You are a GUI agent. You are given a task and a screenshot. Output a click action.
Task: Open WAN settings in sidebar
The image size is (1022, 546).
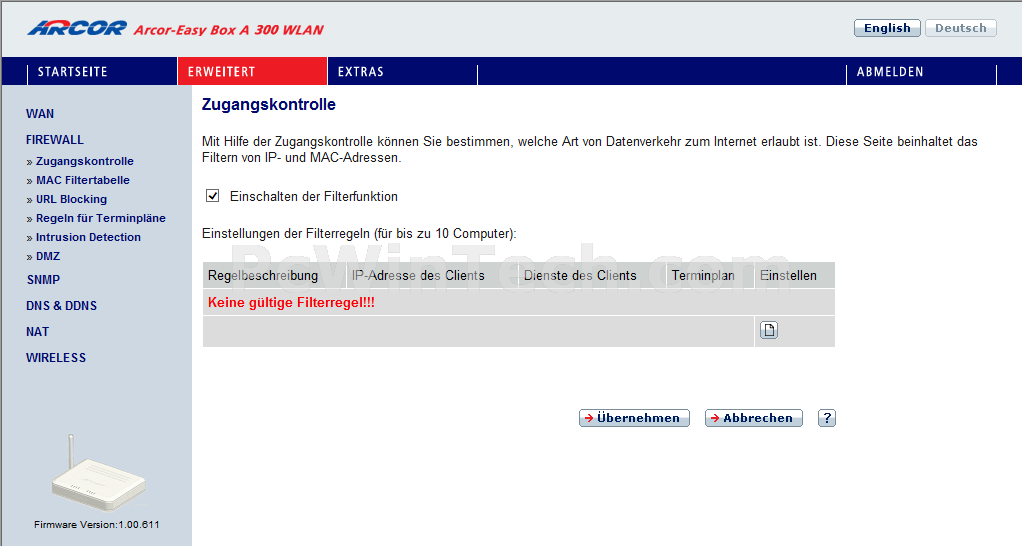coord(40,113)
